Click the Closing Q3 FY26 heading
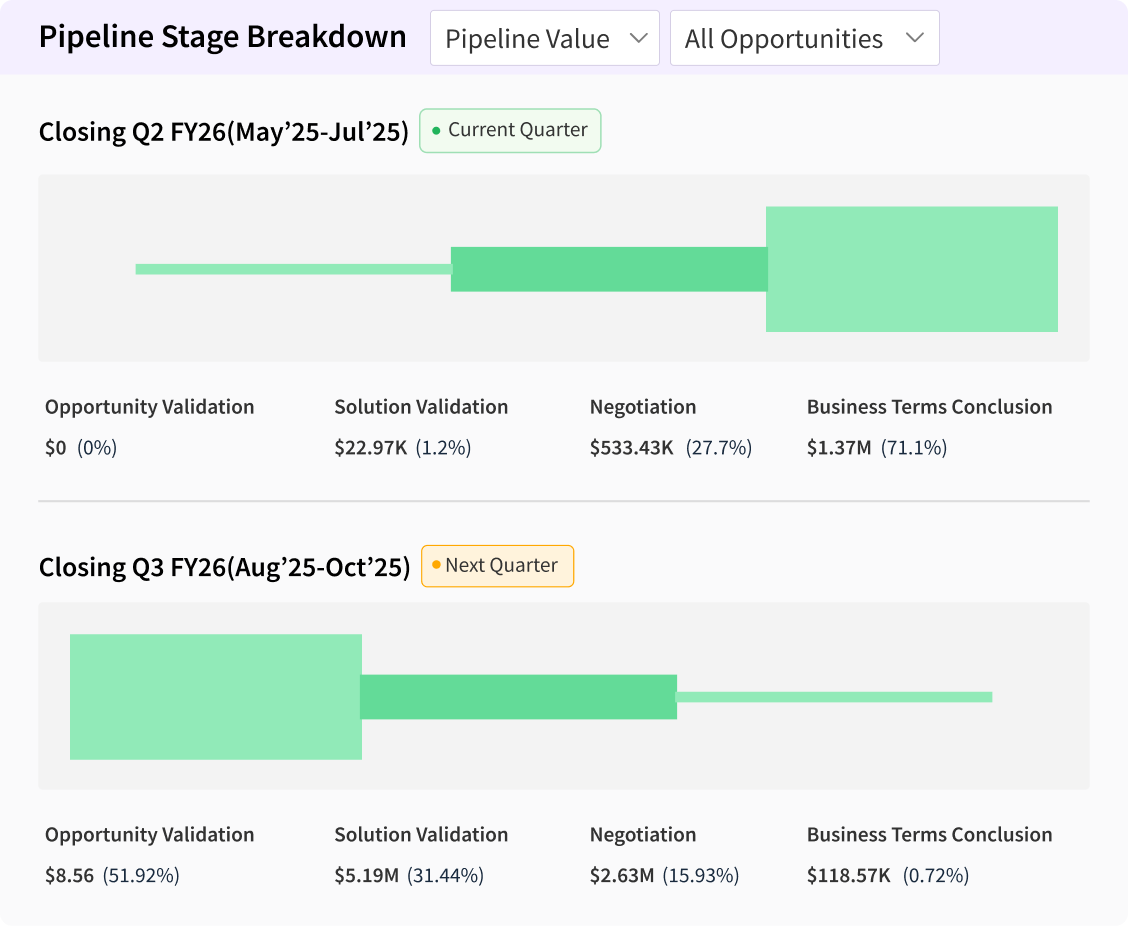This screenshot has width=1128, height=926. point(224,568)
